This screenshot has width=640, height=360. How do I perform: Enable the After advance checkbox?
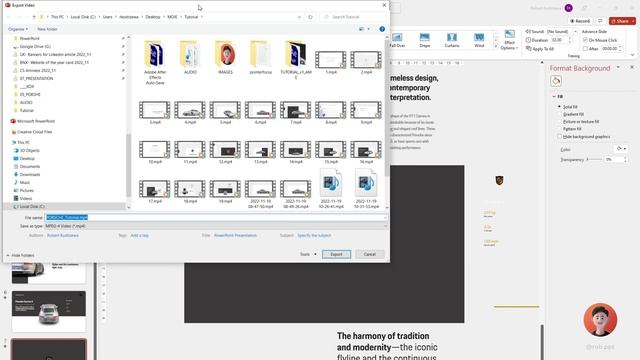(x=585, y=49)
